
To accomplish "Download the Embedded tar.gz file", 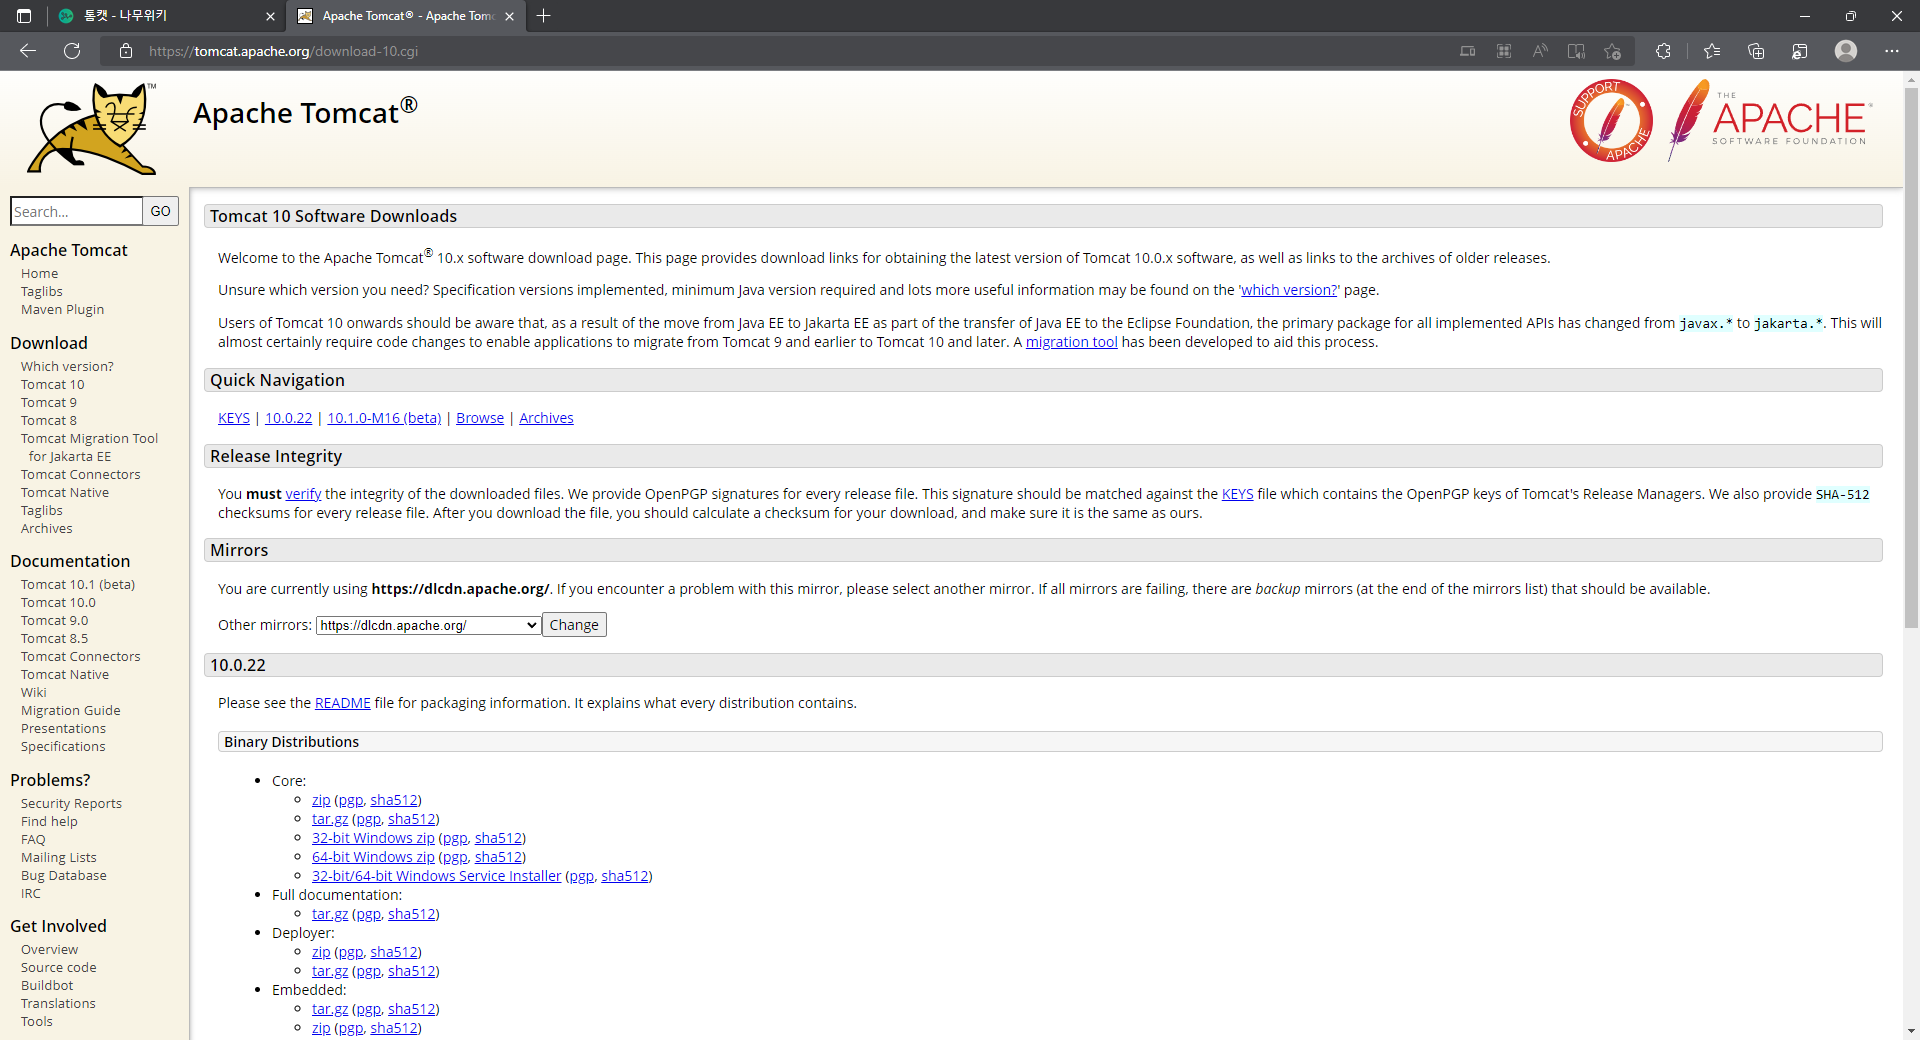I will 330,1009.
